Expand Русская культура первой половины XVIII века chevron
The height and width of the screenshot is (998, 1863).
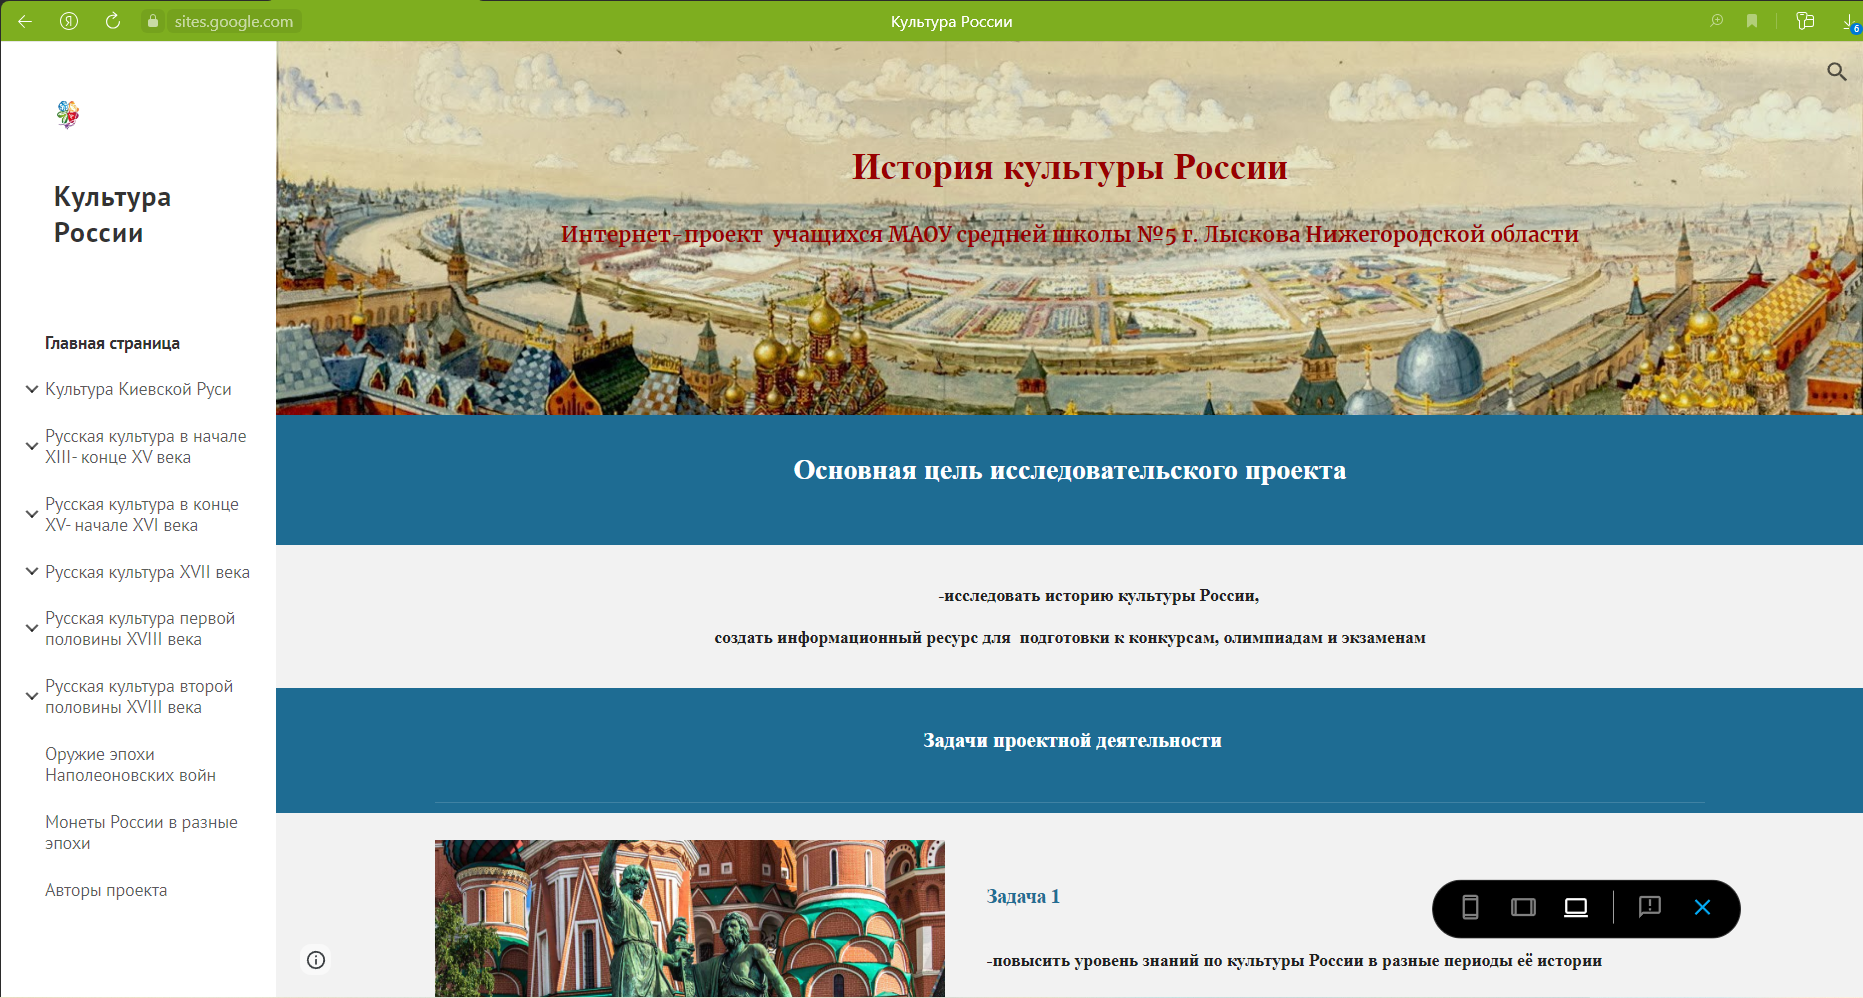[32, 629]
